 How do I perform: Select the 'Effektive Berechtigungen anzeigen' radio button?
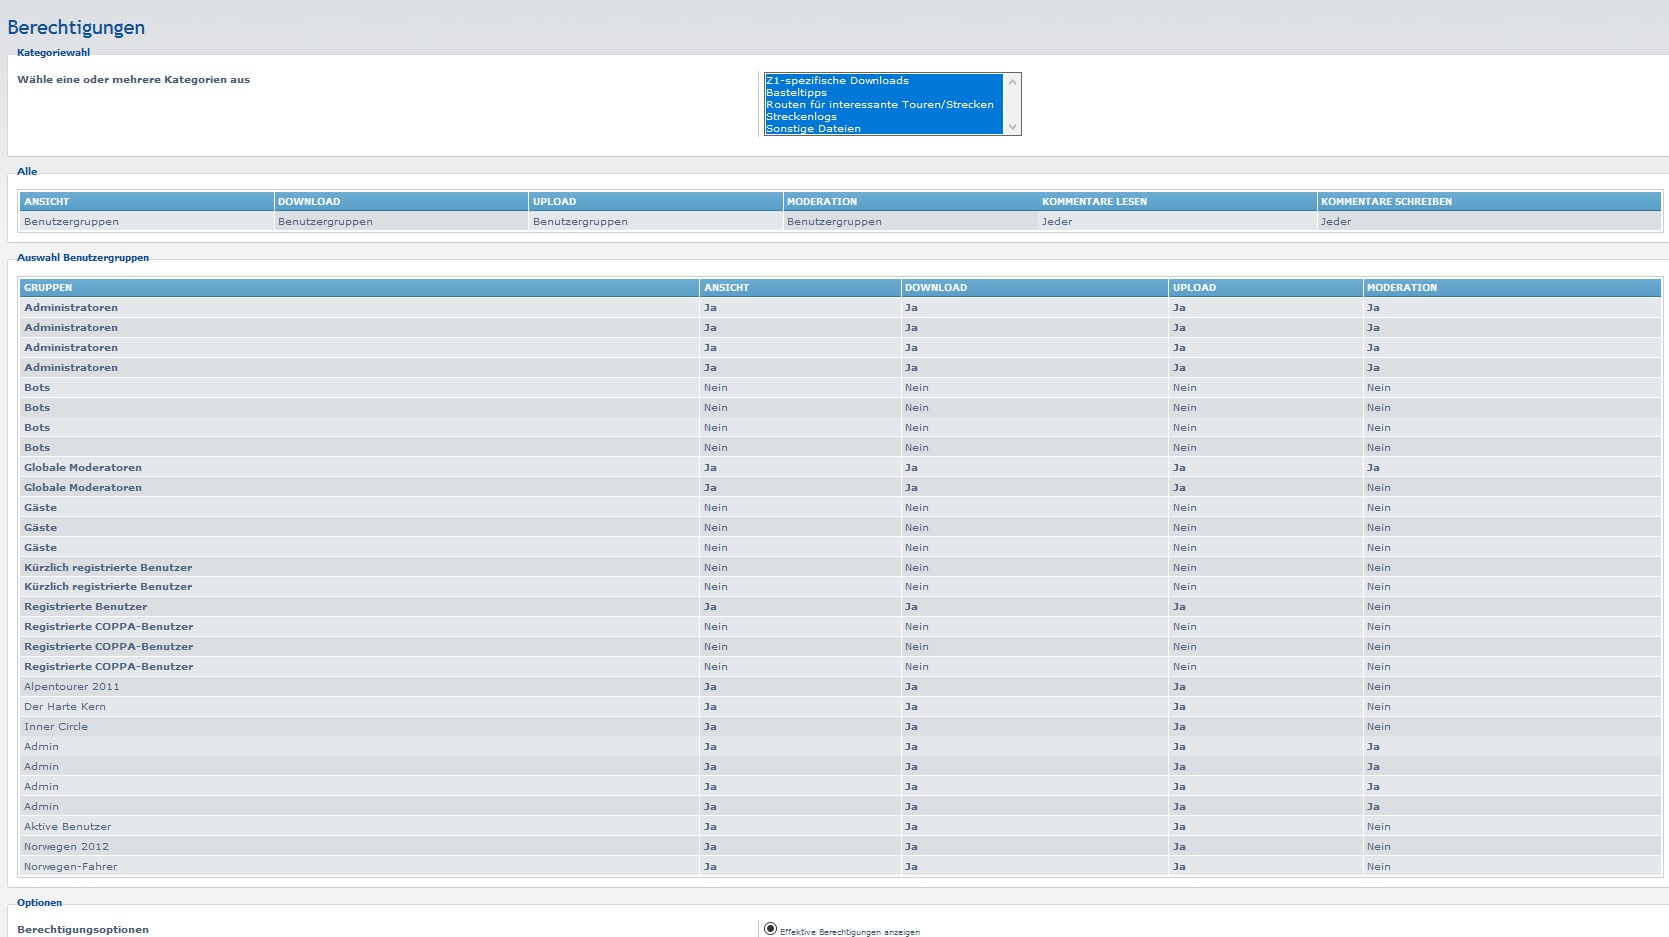pos(770,929)
